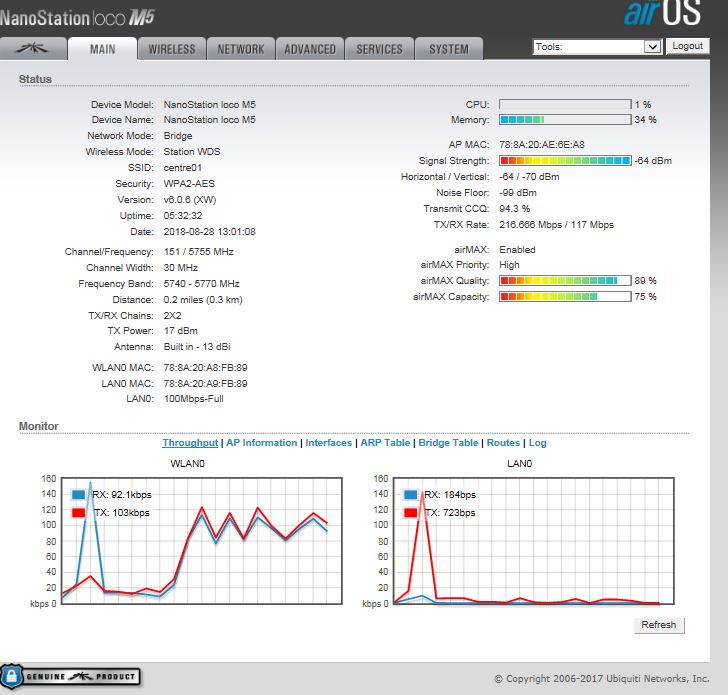Click the TX/RX Chains value 2X2

click(172, 316)
